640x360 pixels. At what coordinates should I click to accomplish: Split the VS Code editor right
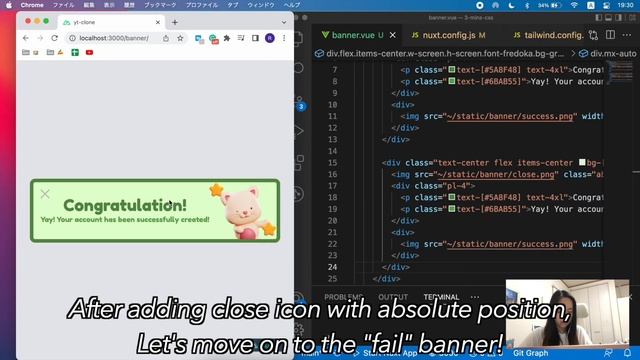610,35
